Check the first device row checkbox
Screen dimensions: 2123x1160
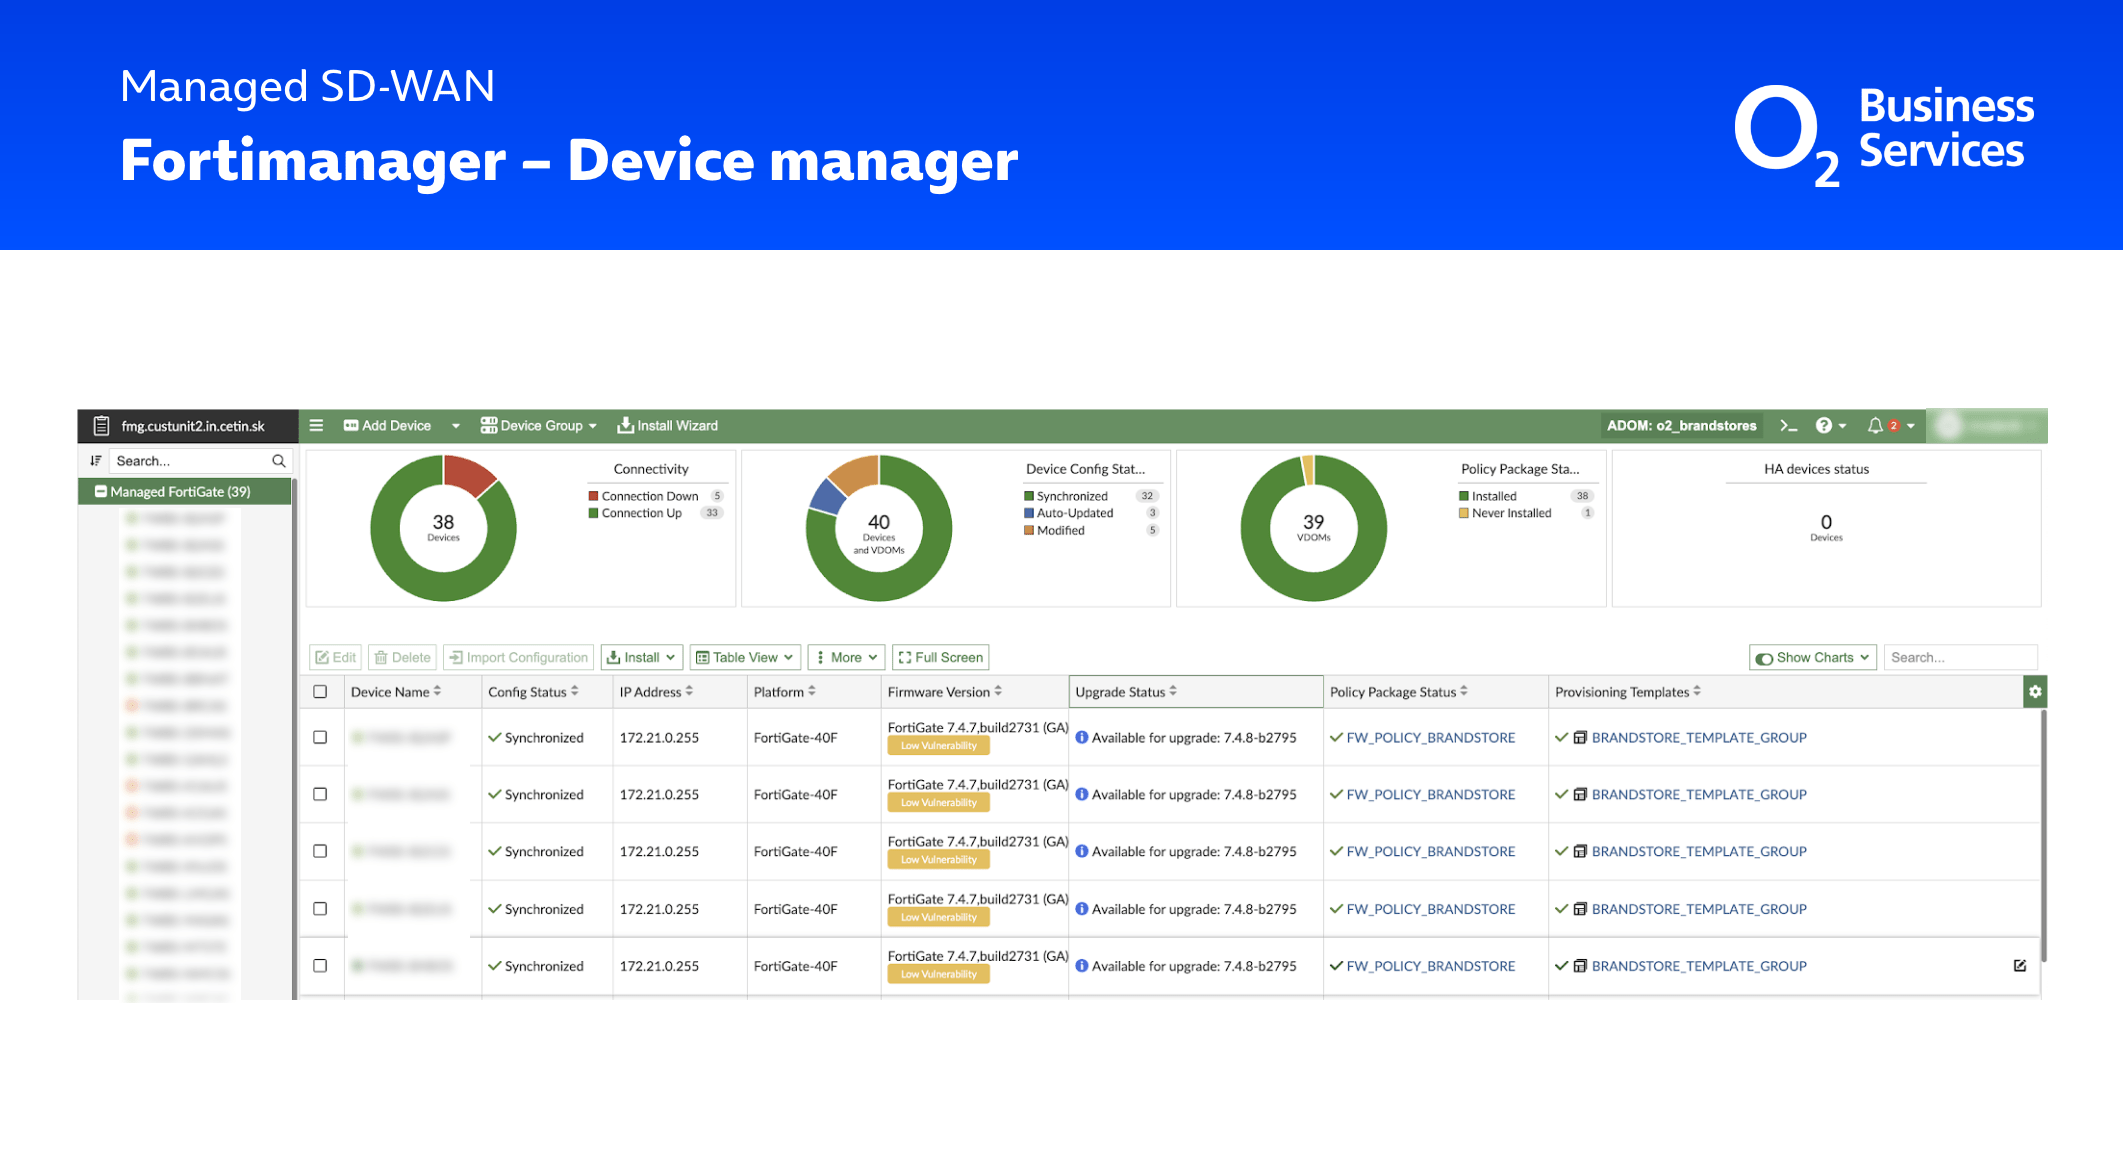click(x=320, y=738)
